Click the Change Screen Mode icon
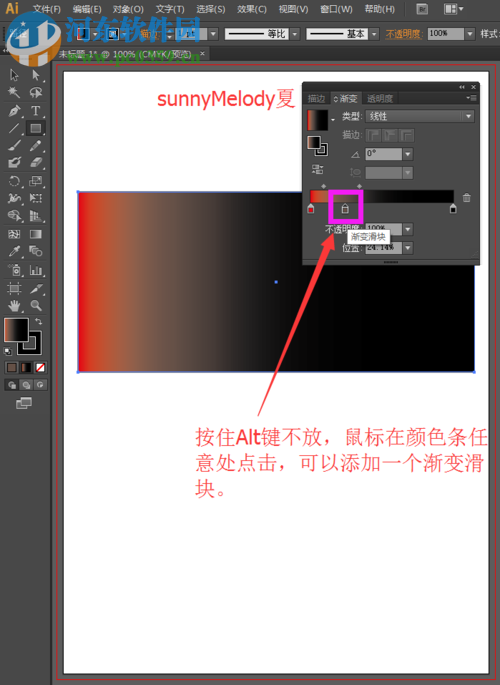Screen dimensions: 500x685 [24, 403]
